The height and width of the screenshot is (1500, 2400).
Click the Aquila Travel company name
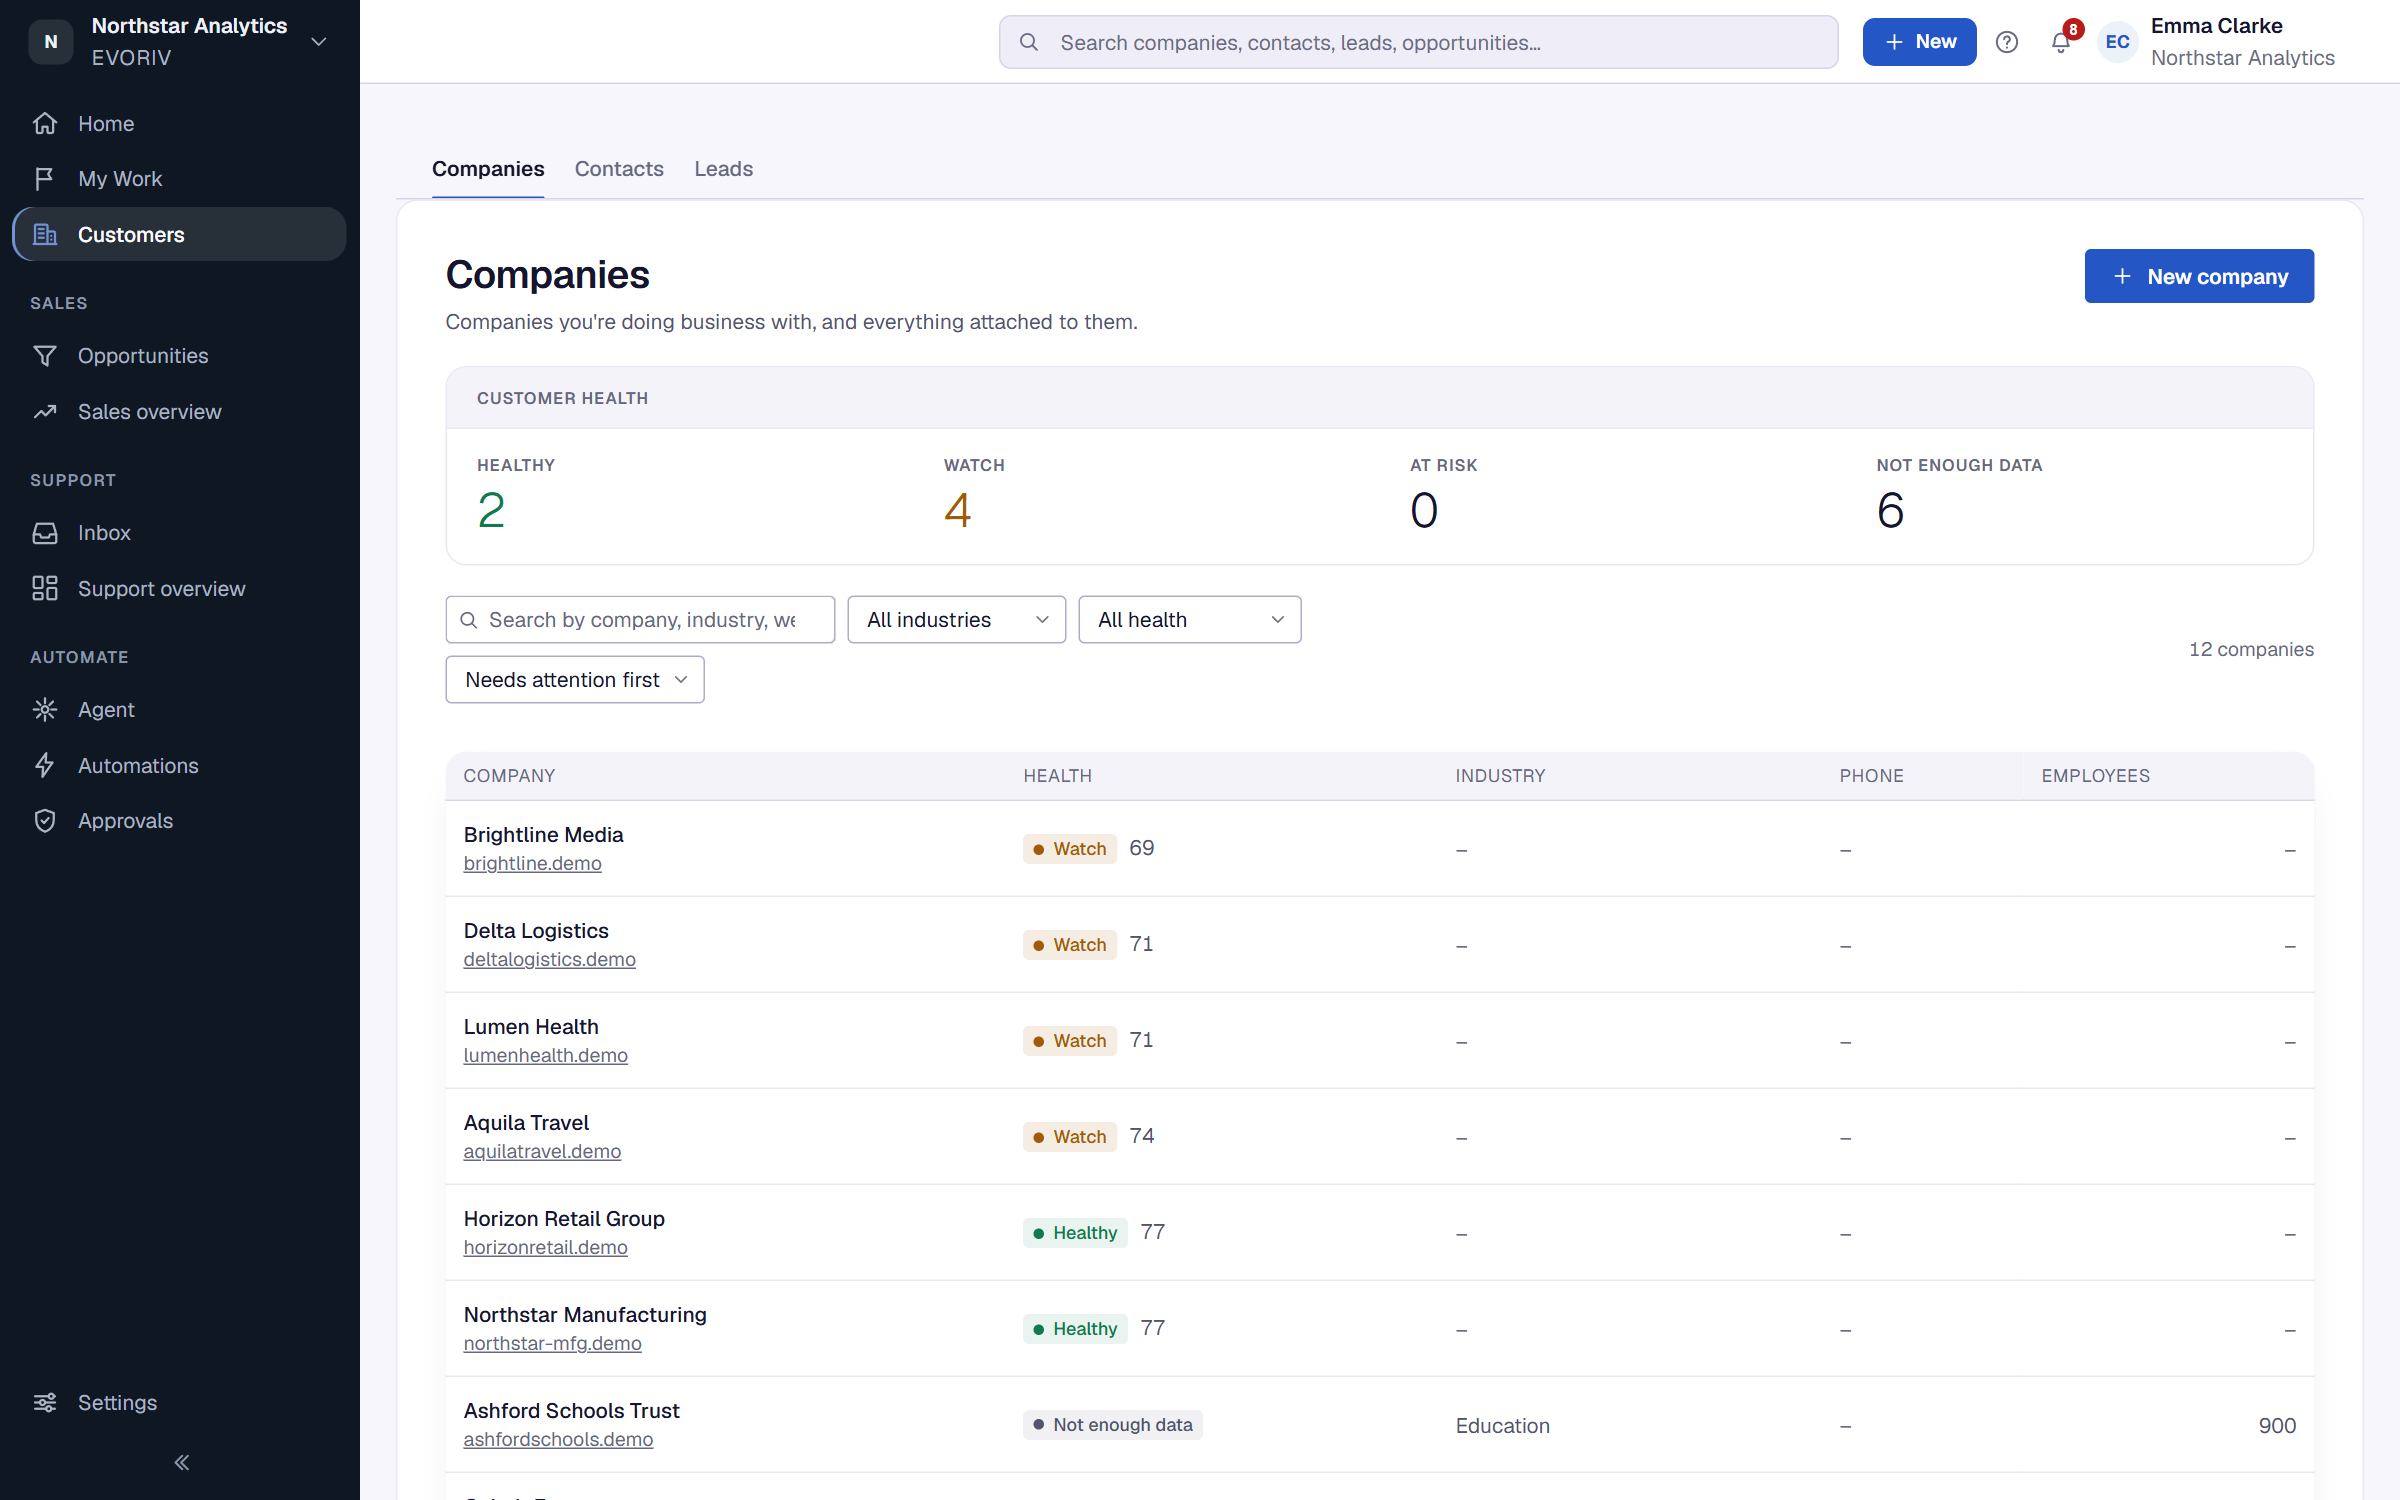526,1123
